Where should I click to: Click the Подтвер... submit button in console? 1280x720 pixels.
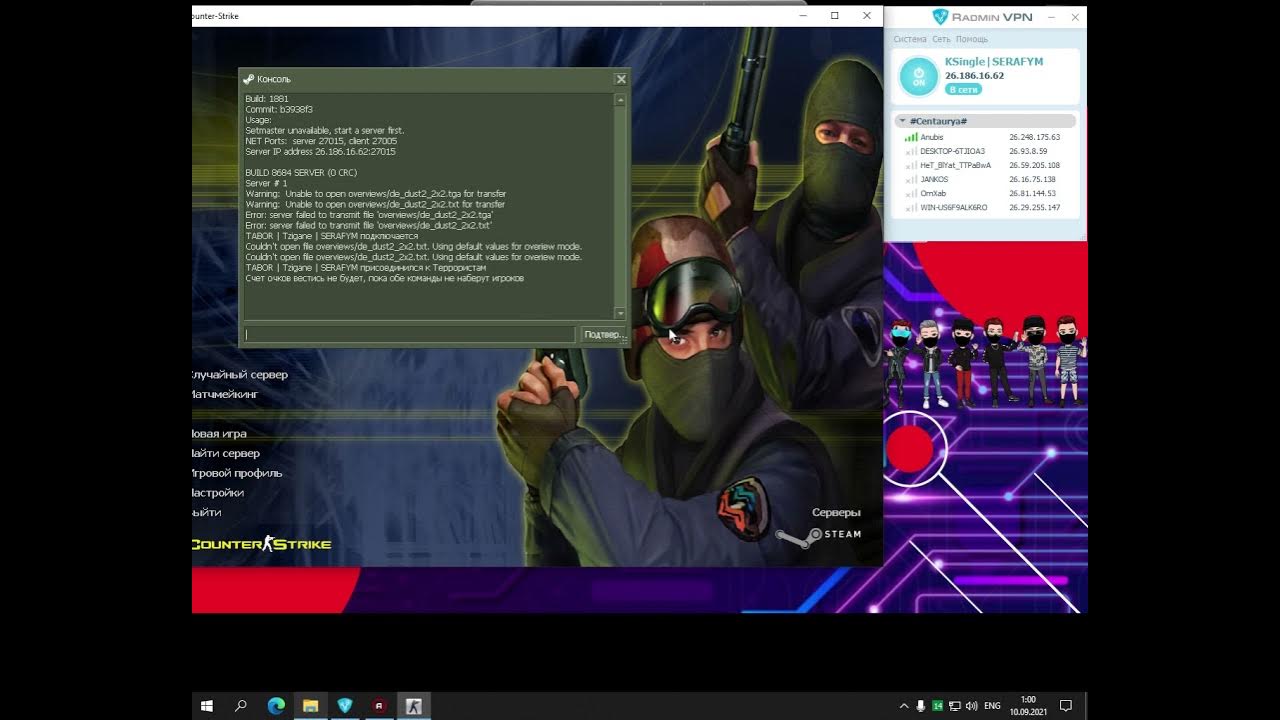pos(603,335)
